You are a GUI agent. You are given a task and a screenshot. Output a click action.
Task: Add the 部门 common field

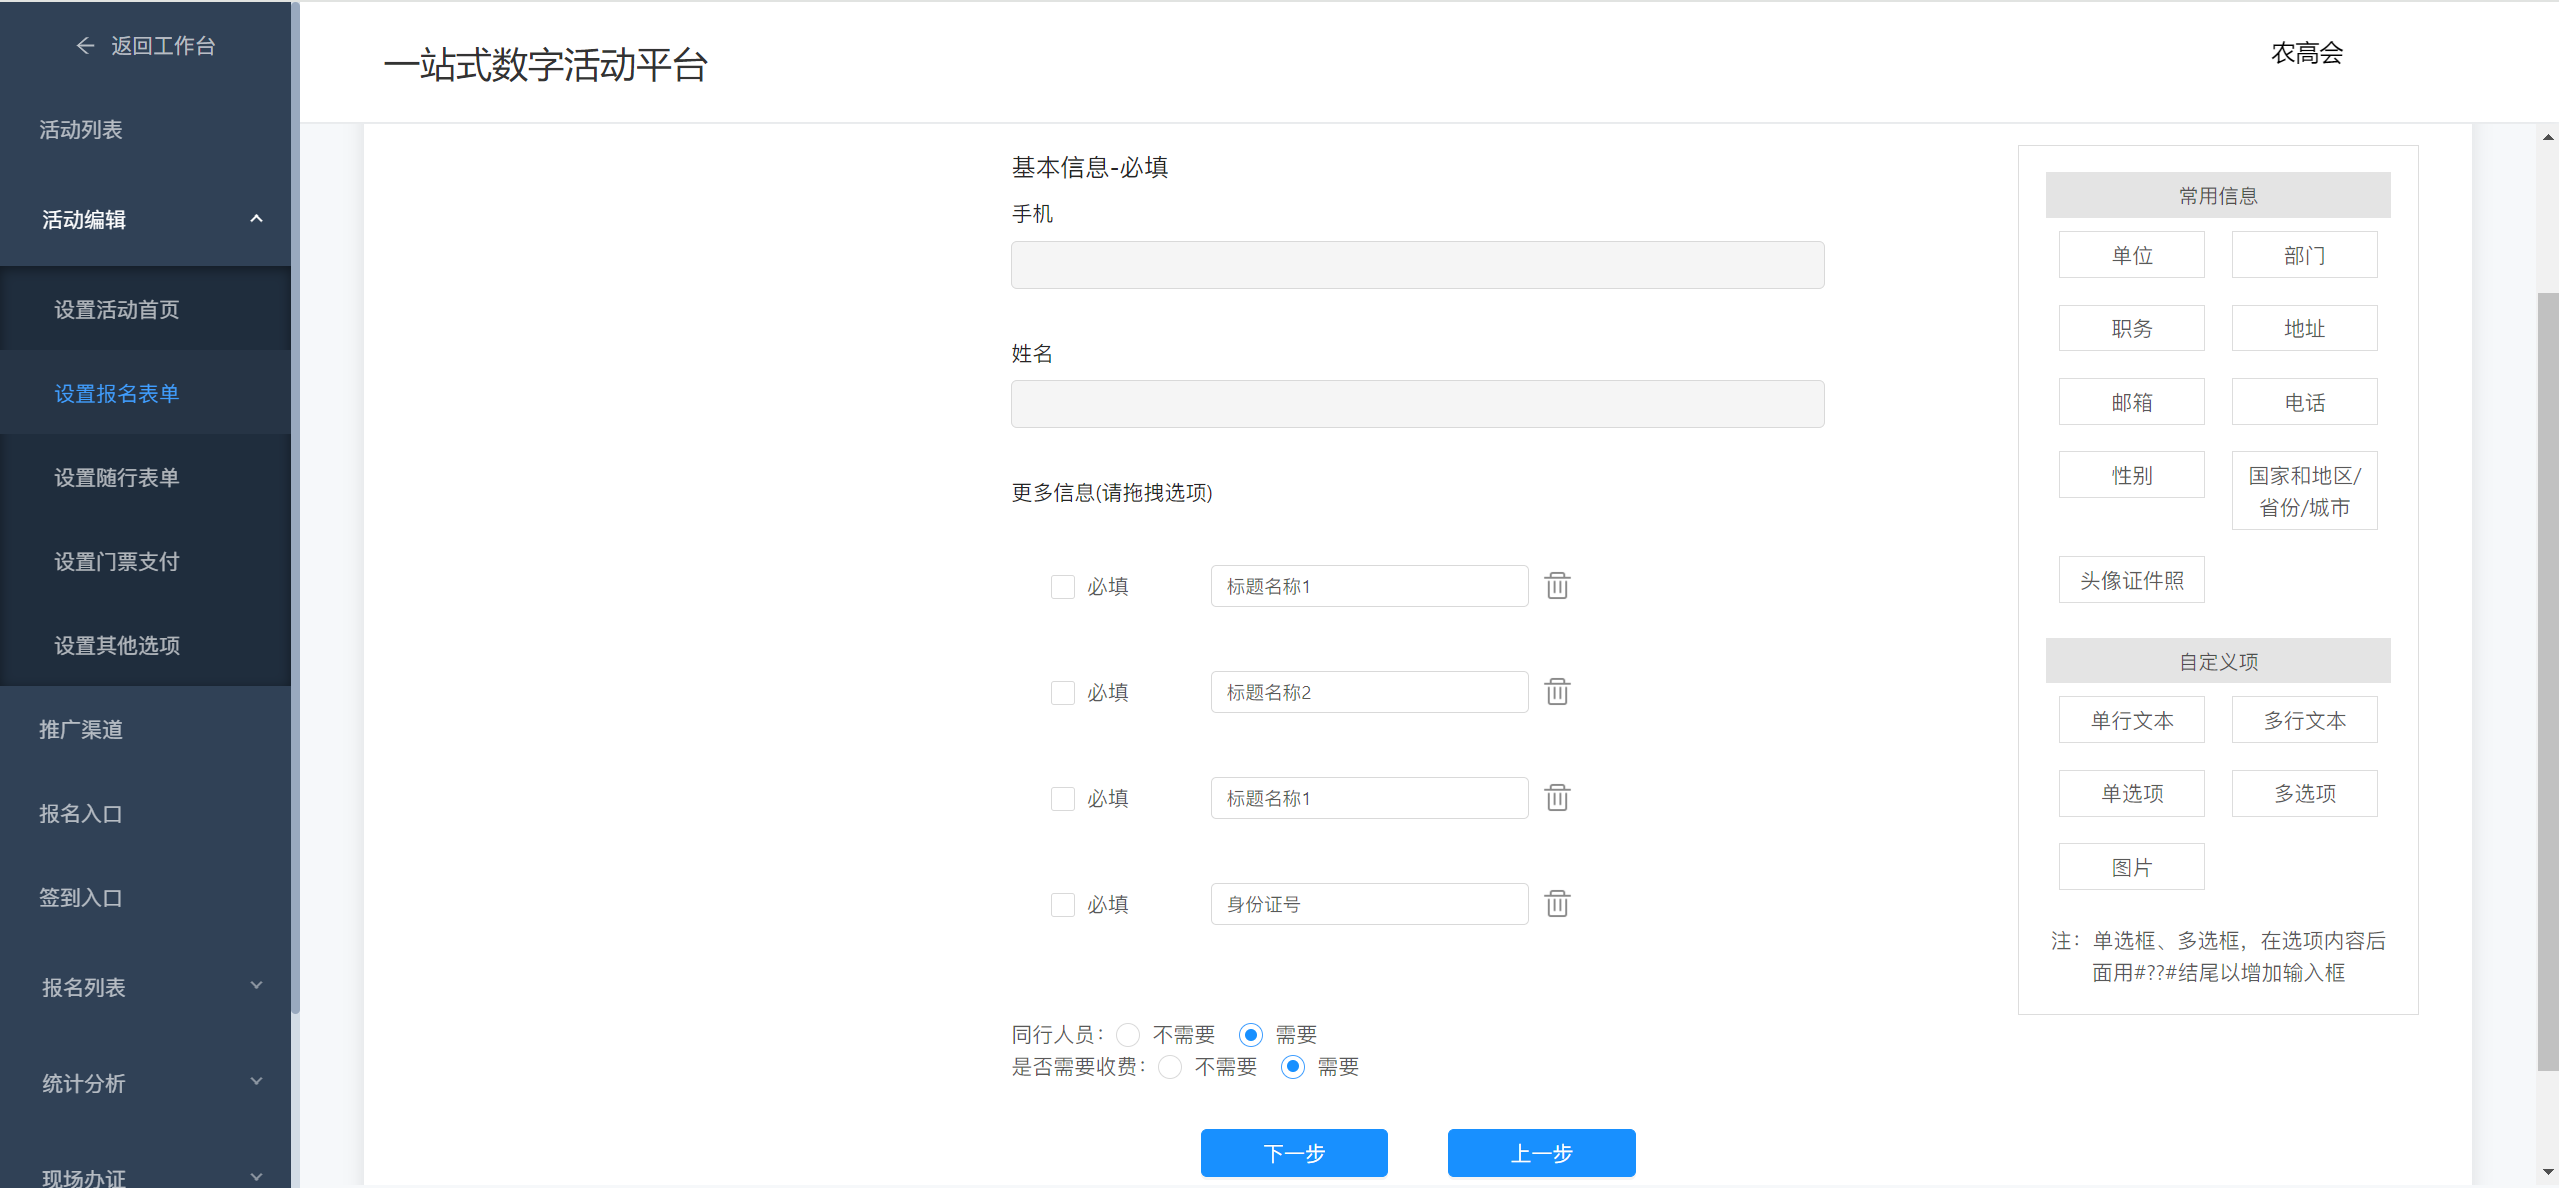tap(2304, 255)
